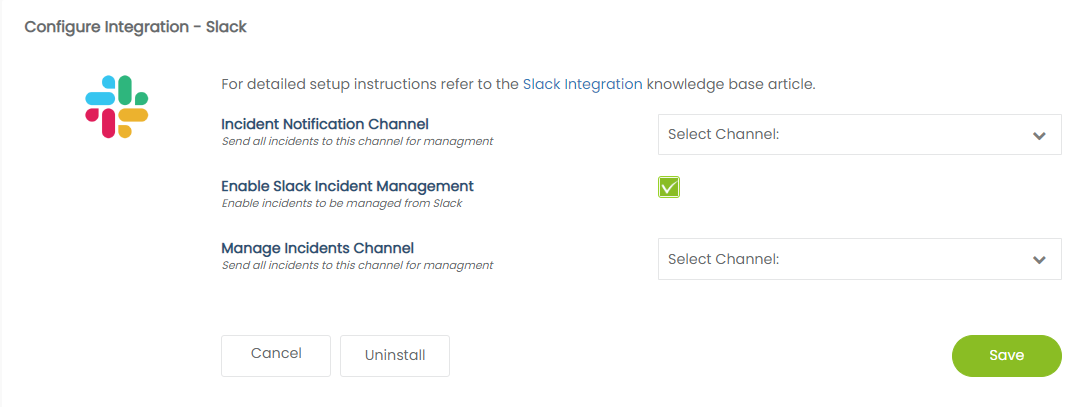Click the Slack logo icon
The image size is (1088, 407).
[116, 106]
